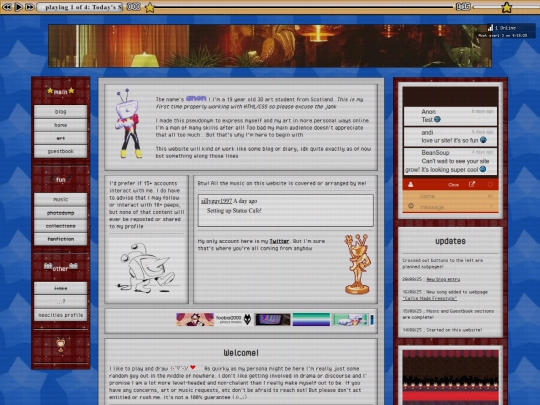Focus the chatbox message input field
Screen dimensions: 540x405
[x=451, y=207]
